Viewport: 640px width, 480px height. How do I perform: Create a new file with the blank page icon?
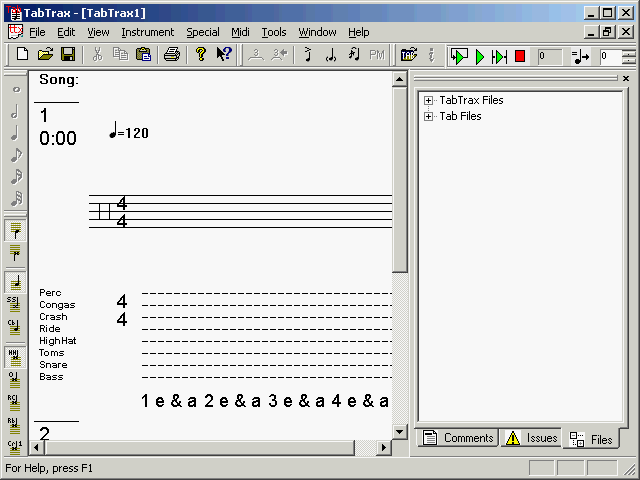coord(22,54)
